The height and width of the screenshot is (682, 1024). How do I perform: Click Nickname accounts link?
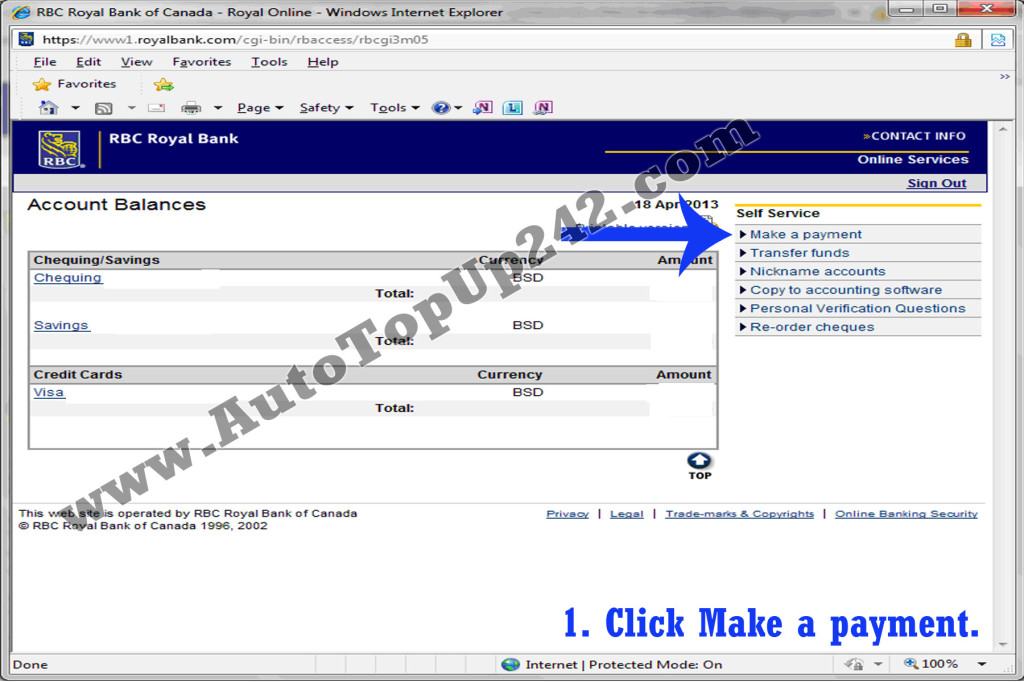tap(817, 271)
